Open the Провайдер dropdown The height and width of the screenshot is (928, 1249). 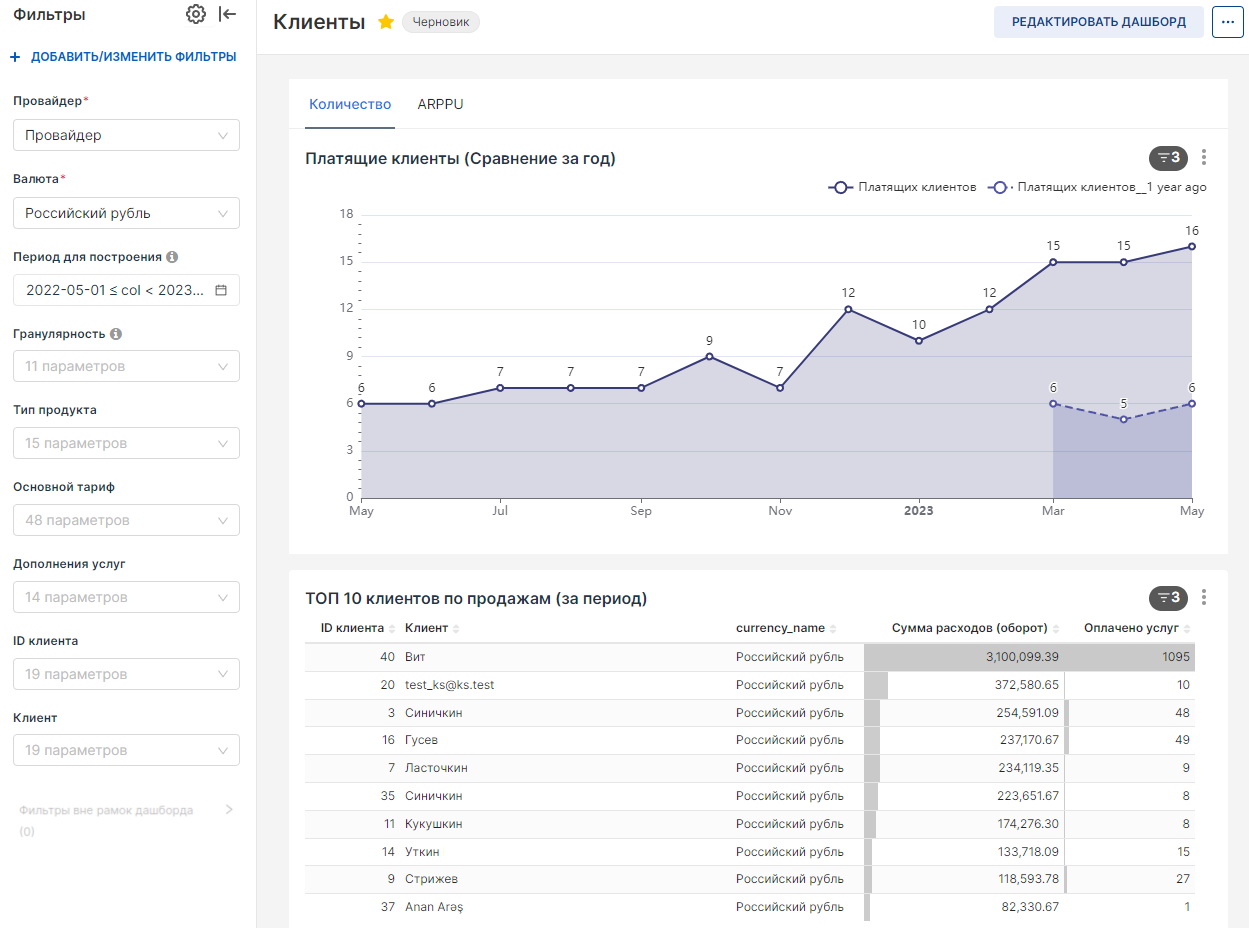click(x=126, y=135)
